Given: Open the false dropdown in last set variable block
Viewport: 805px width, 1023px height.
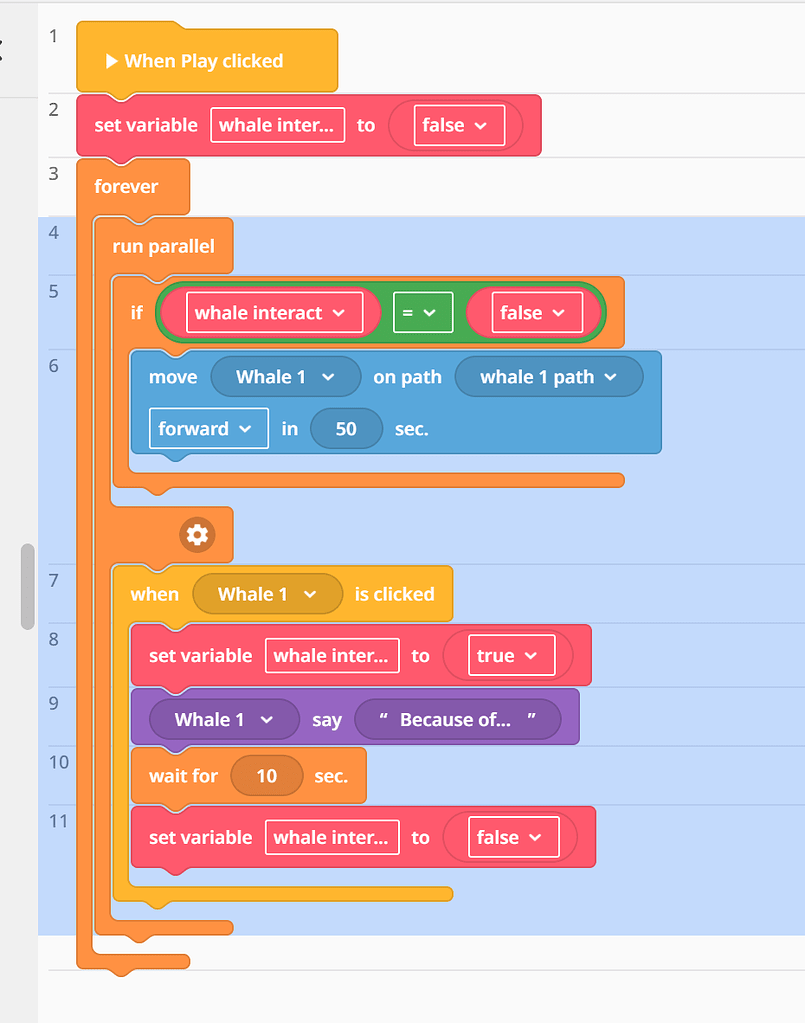Looking at the screenshot, I should coord(512,837).
